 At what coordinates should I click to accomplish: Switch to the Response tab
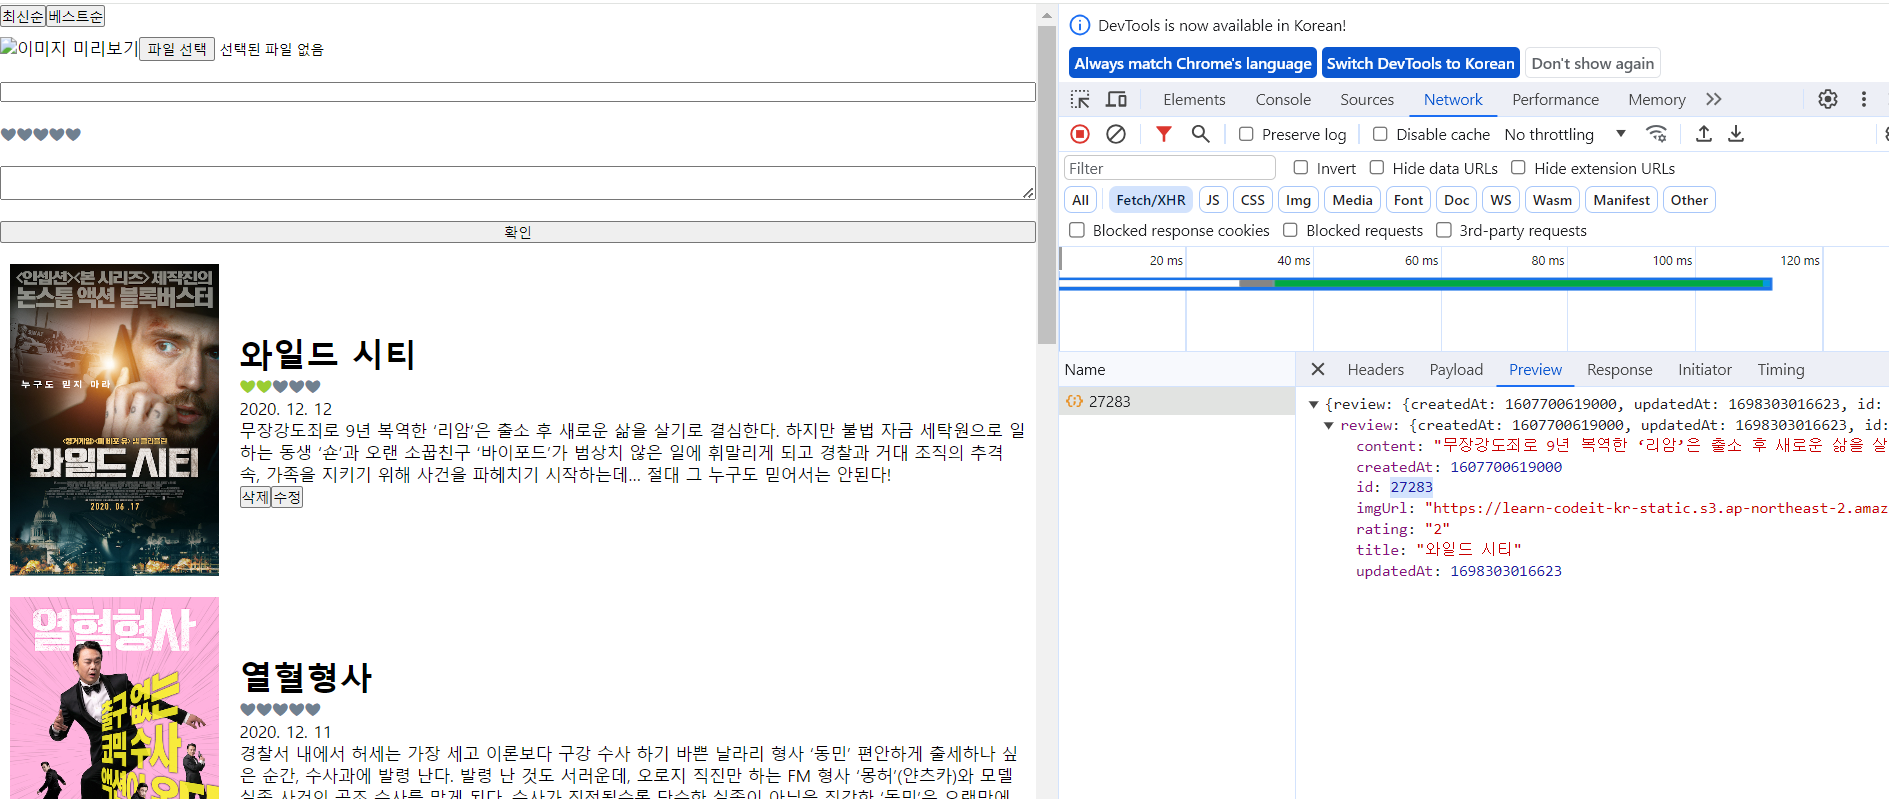[1619, 369]
